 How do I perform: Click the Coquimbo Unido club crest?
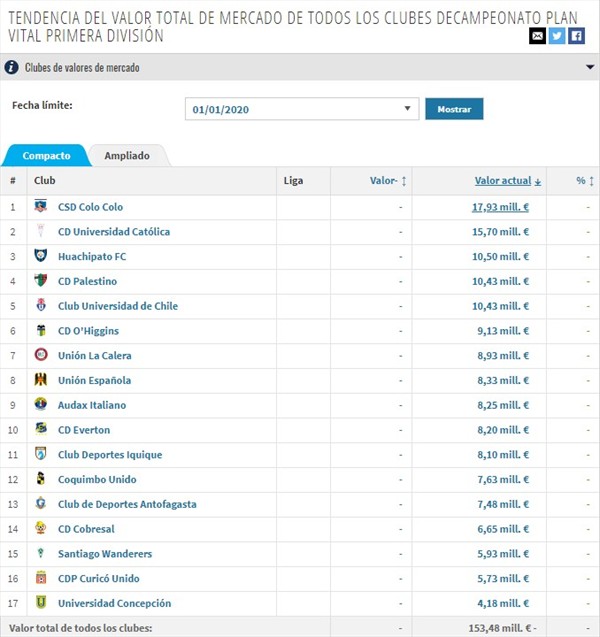click(41, 479)
